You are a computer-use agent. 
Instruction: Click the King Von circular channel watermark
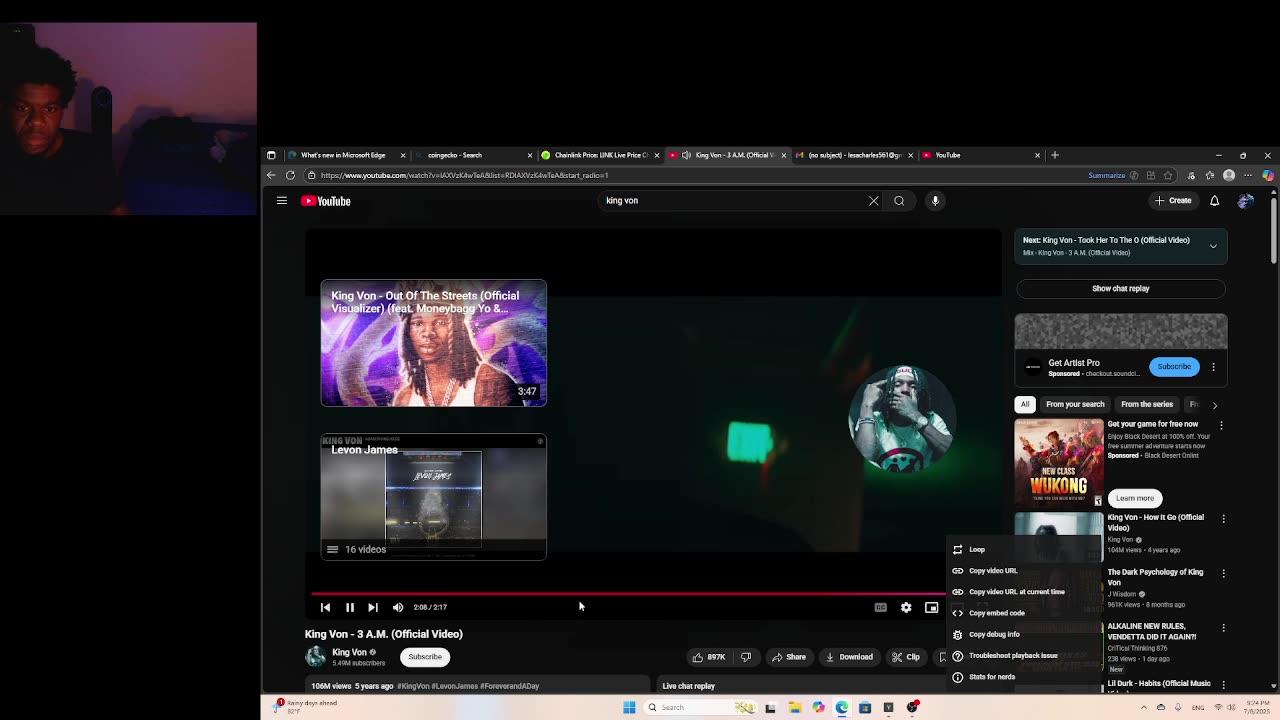point(901,418)
